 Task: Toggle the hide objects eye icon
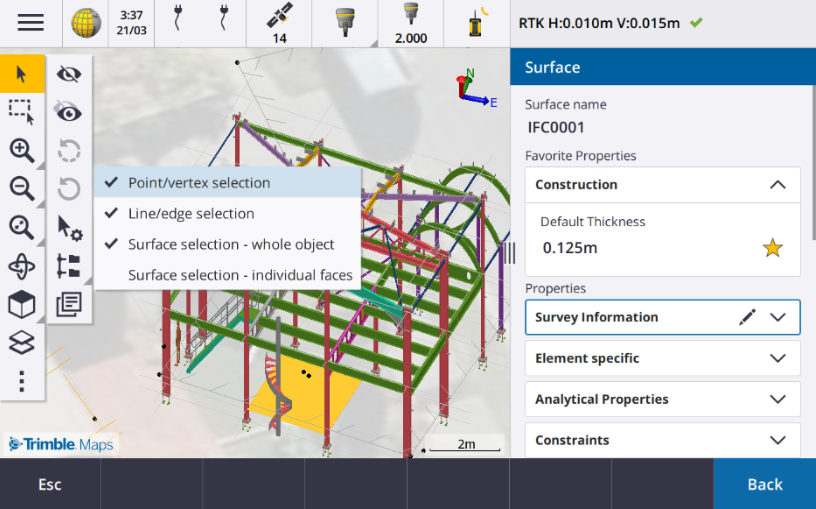69,73
